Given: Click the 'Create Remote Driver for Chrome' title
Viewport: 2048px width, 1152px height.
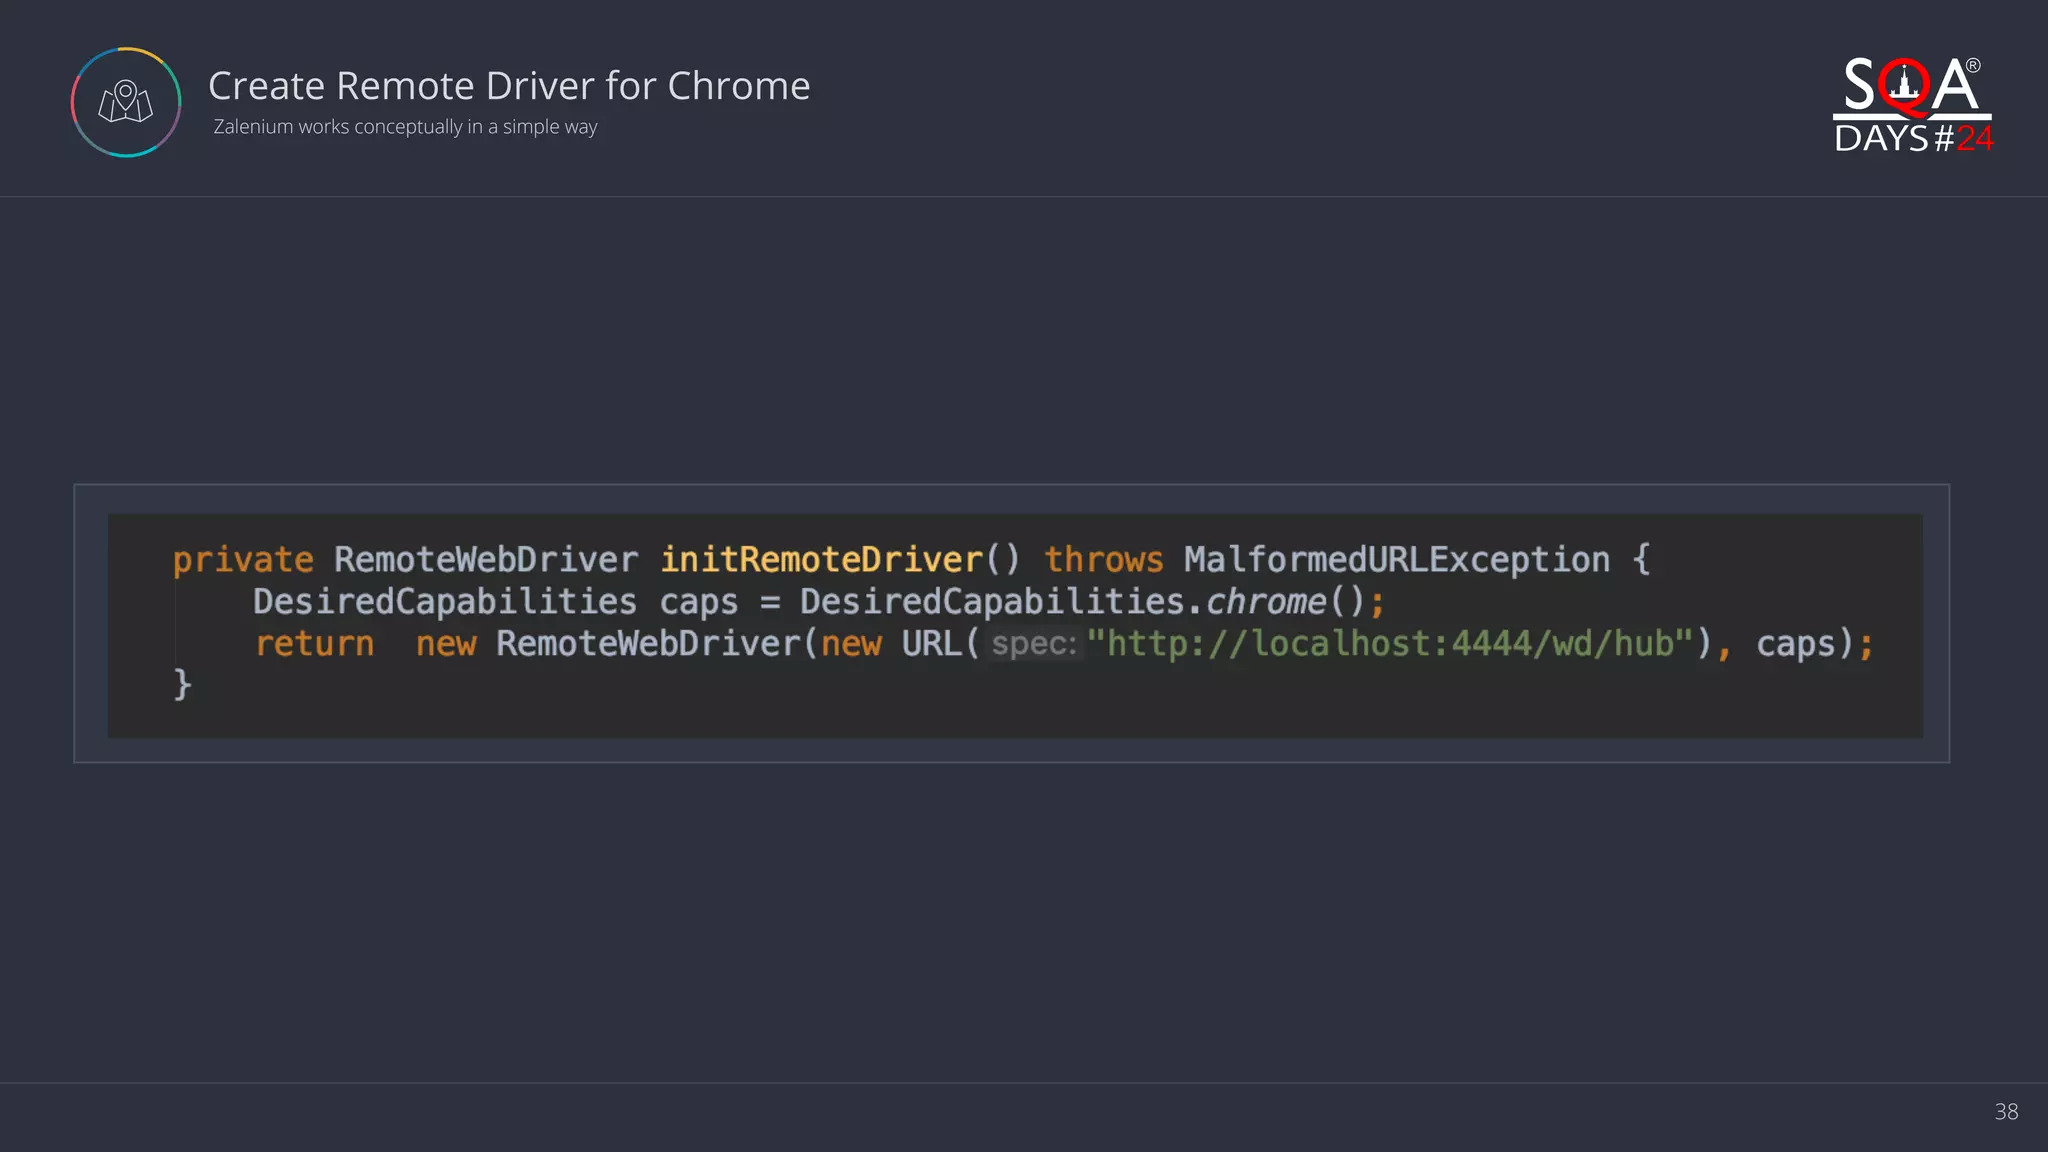Looking at the screenshot, I should pos(509,86).
